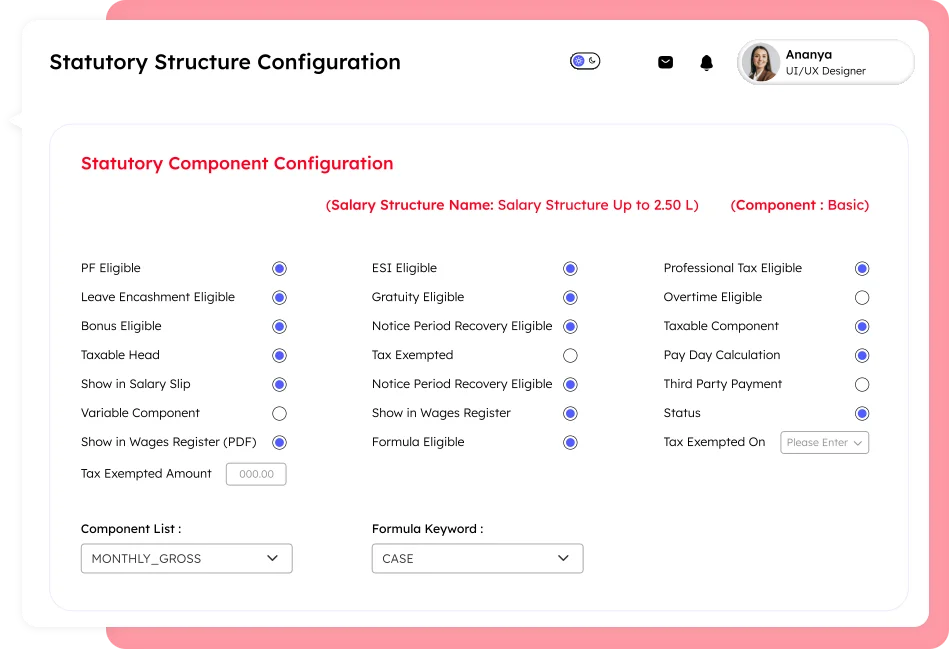Select the sun icon for light theme

[577, 60]
